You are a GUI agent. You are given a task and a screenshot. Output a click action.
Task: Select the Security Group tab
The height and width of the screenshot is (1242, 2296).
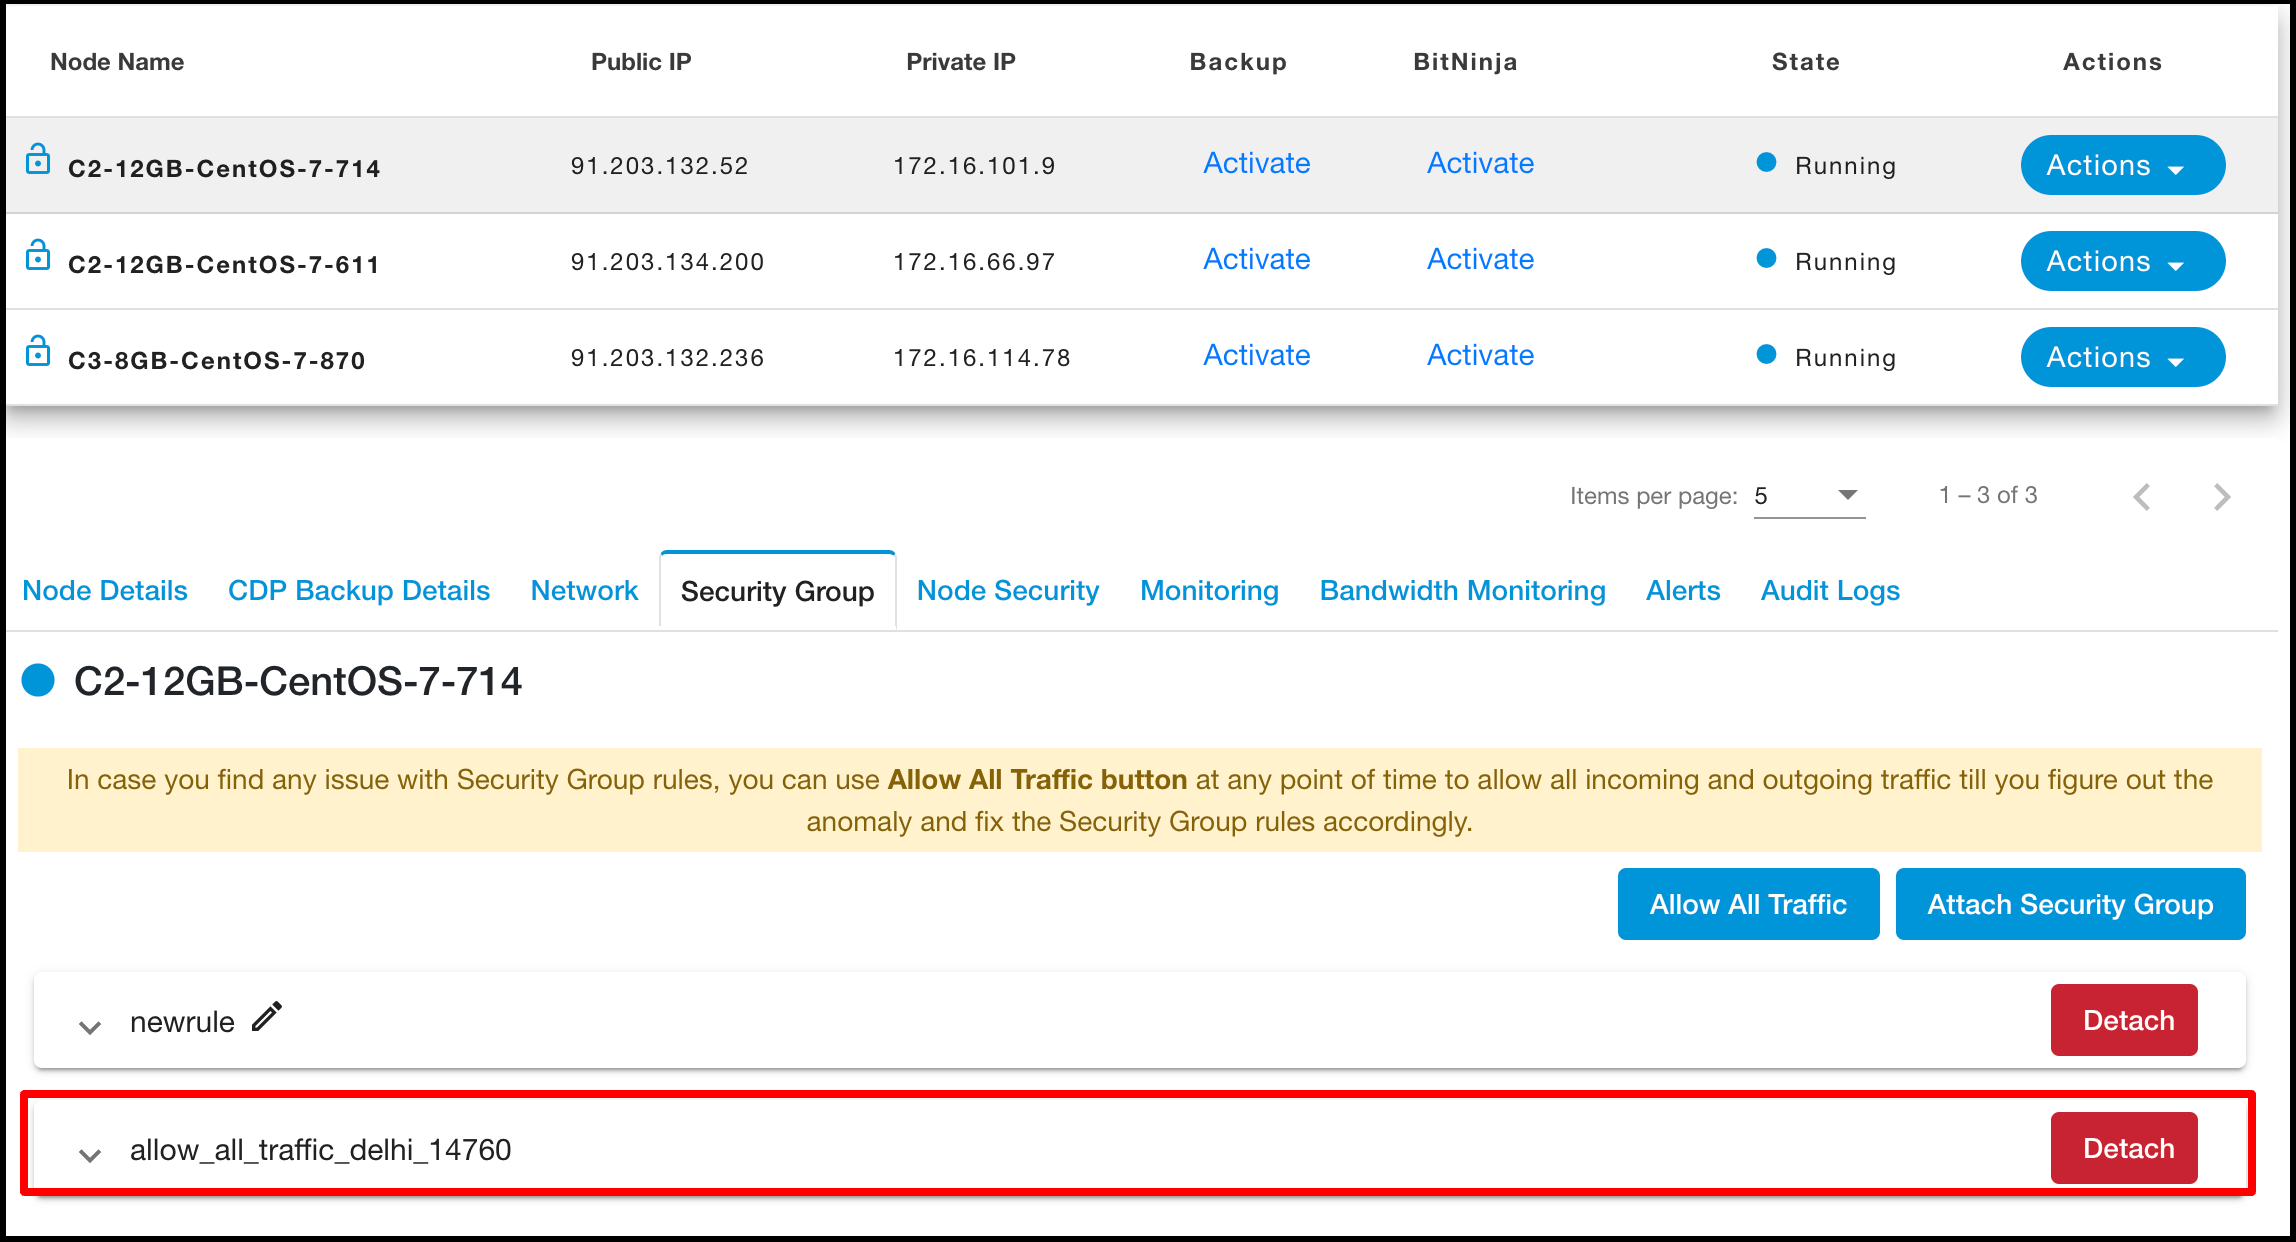(x=780, y=590)
